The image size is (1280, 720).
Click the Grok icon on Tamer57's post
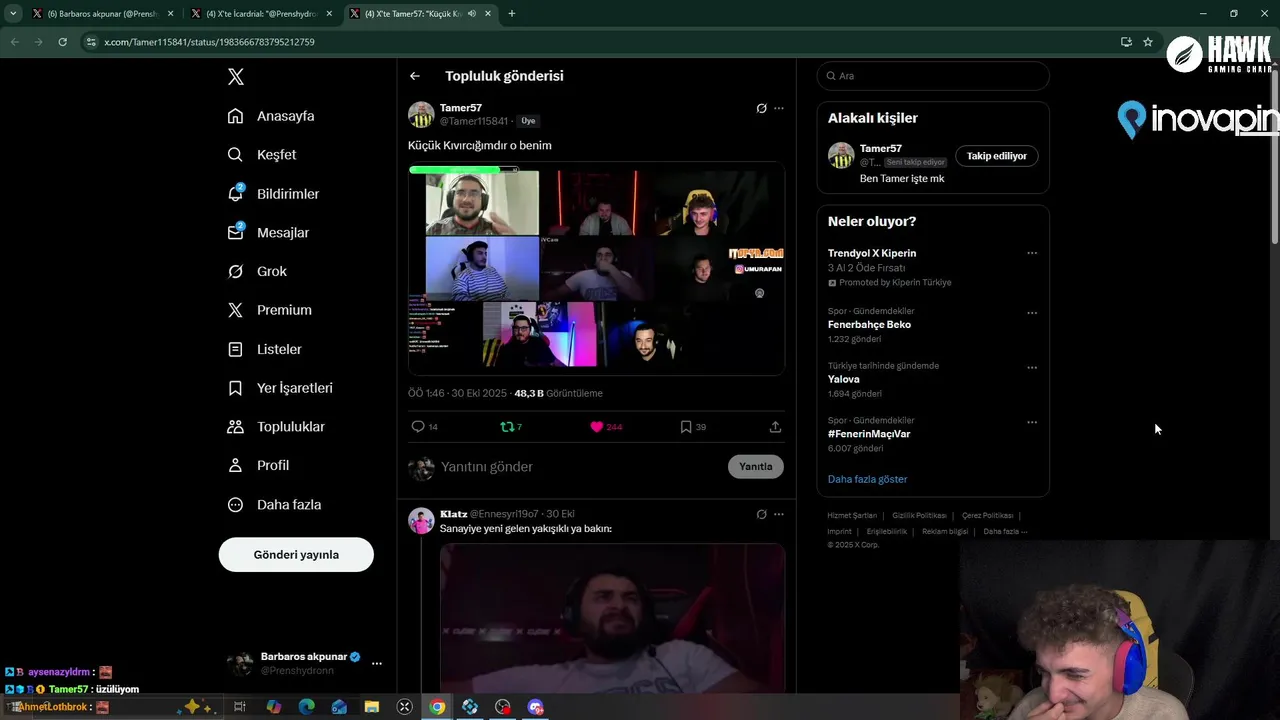tap(761, 108)
